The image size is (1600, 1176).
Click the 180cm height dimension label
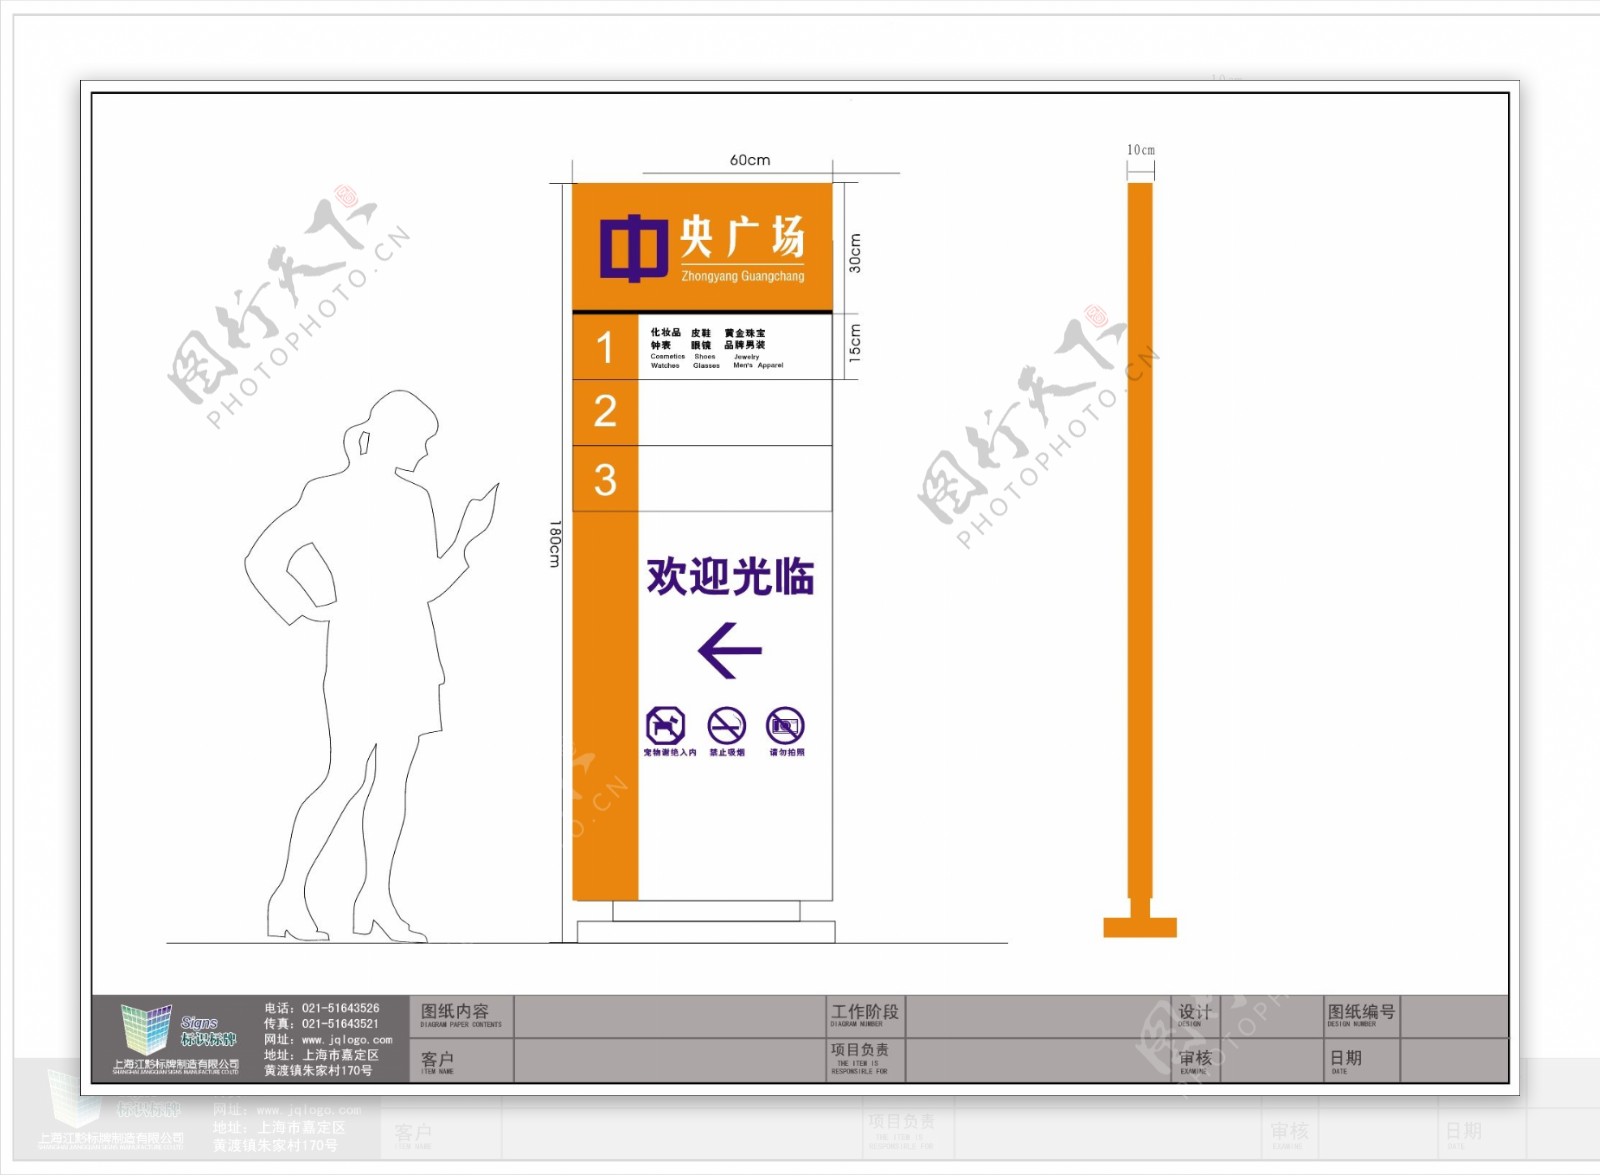555,544
